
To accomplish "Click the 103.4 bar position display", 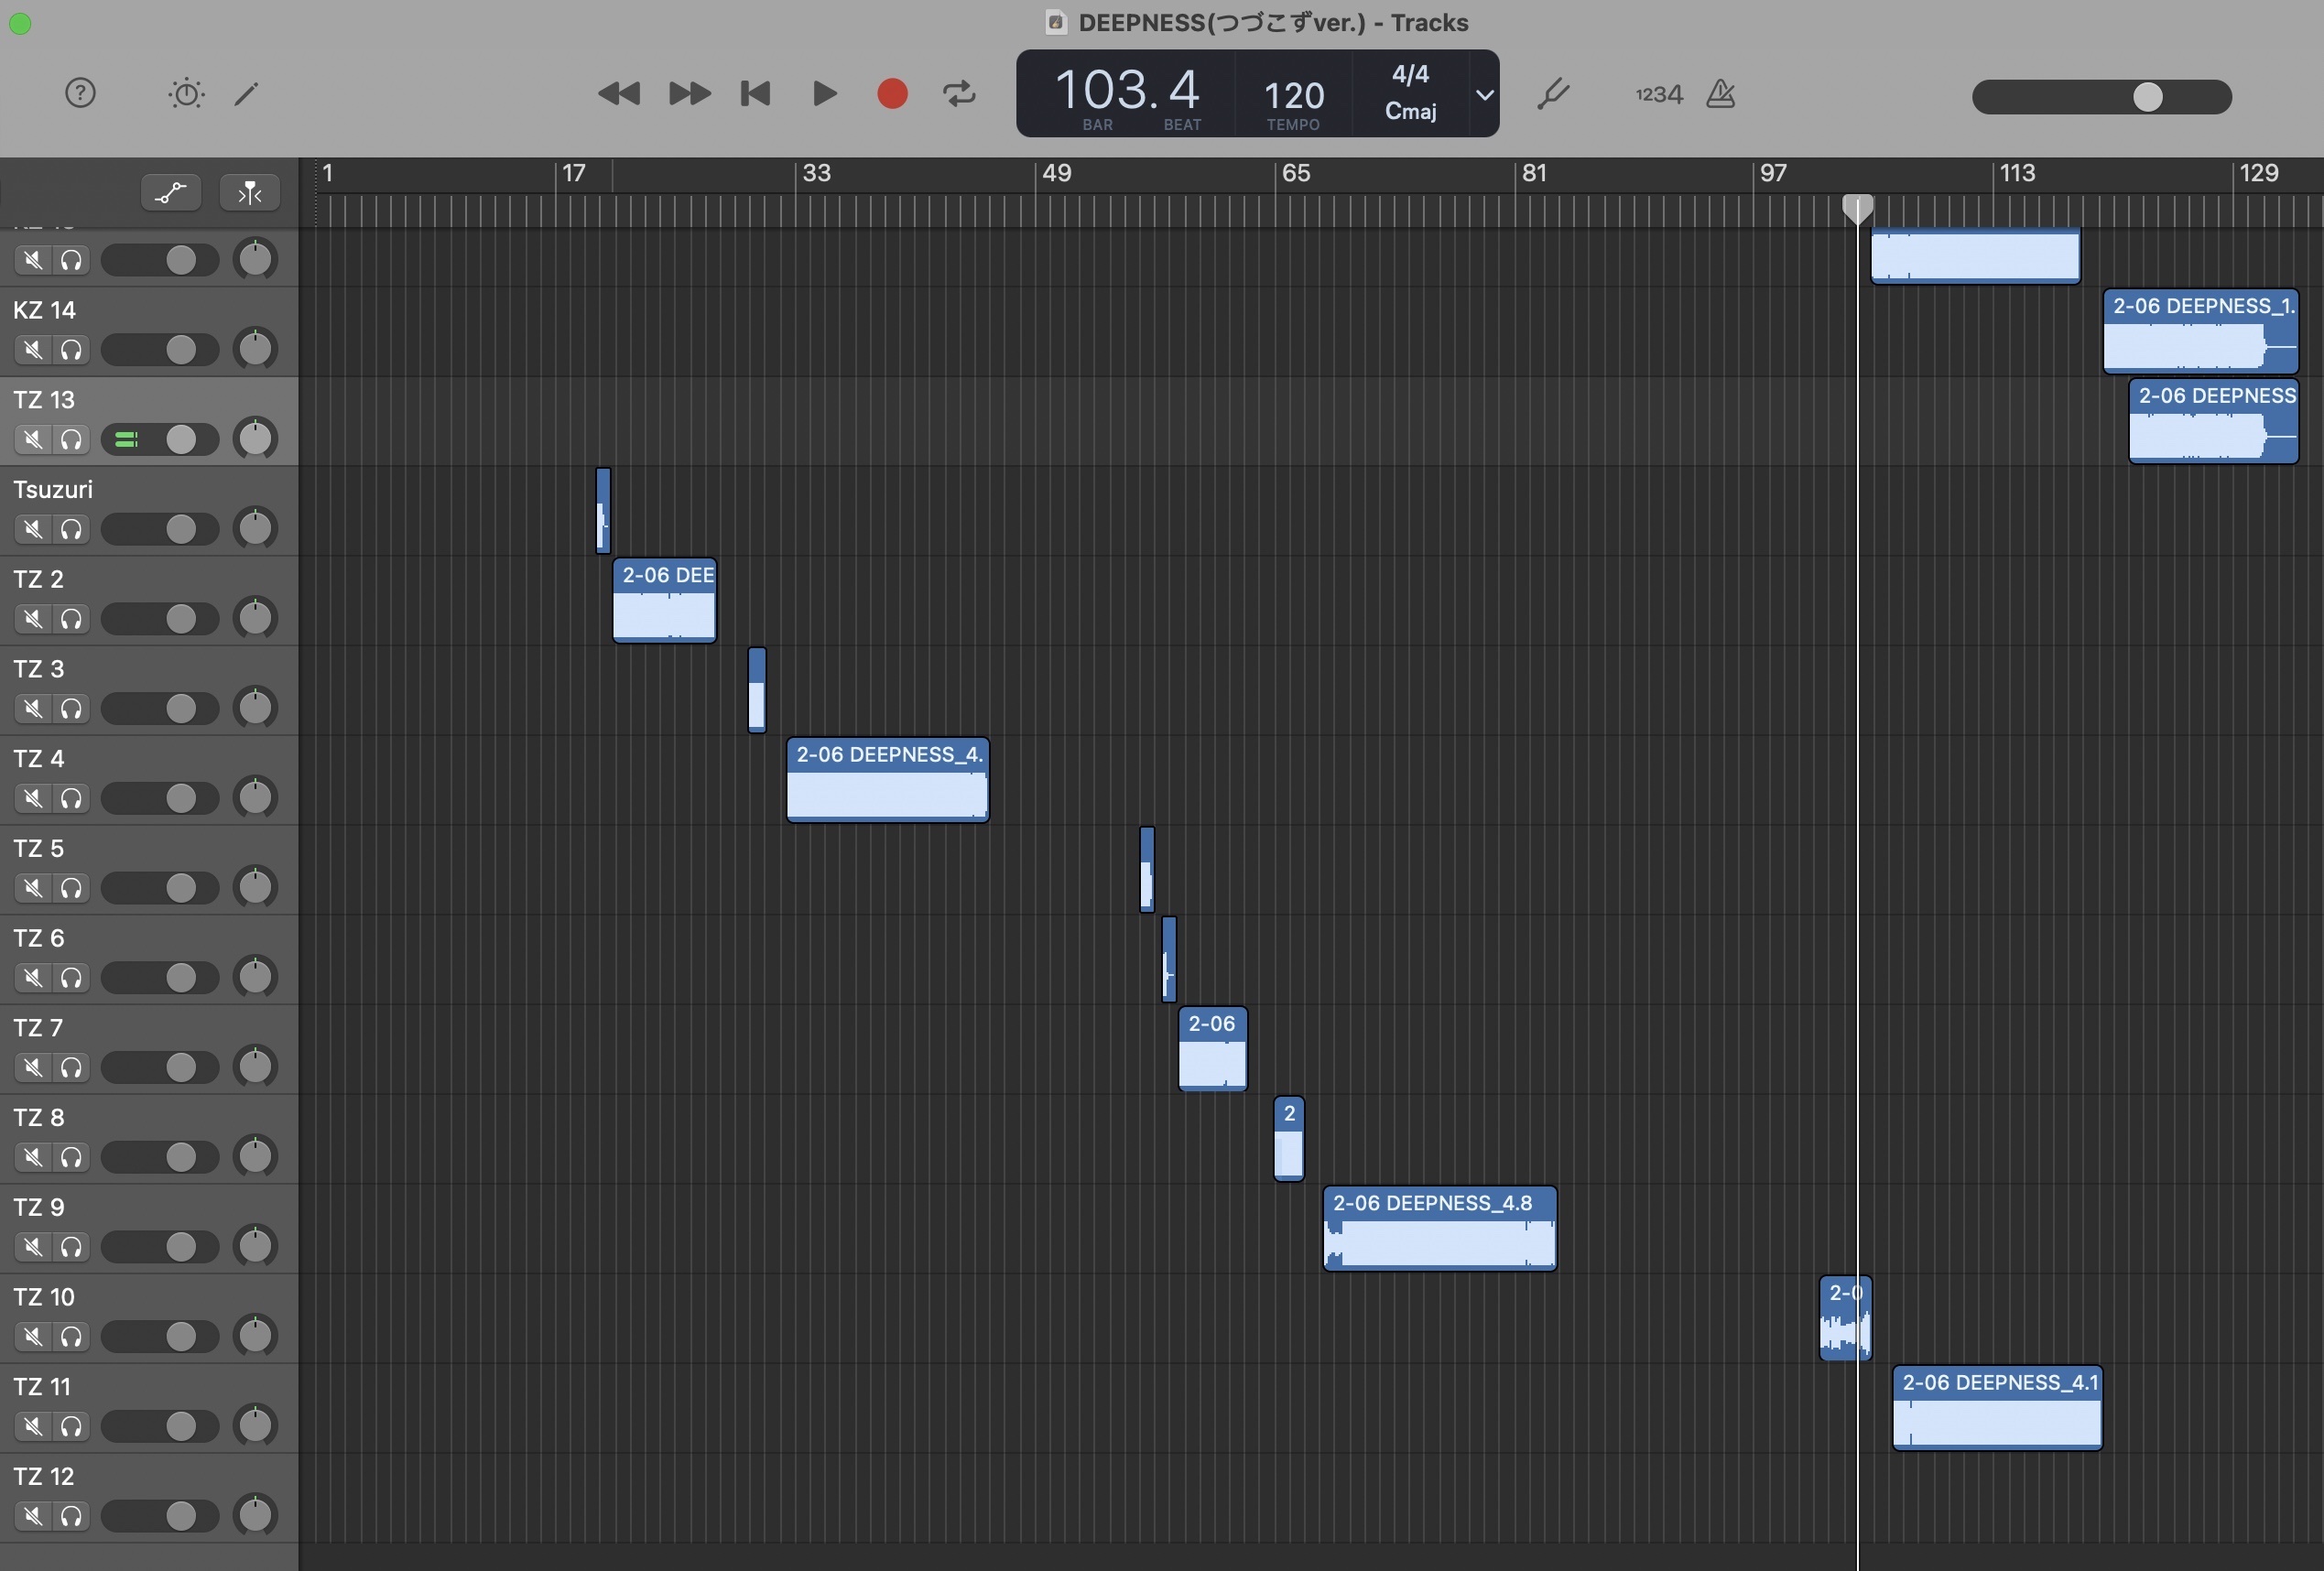I will (1127, 90).
